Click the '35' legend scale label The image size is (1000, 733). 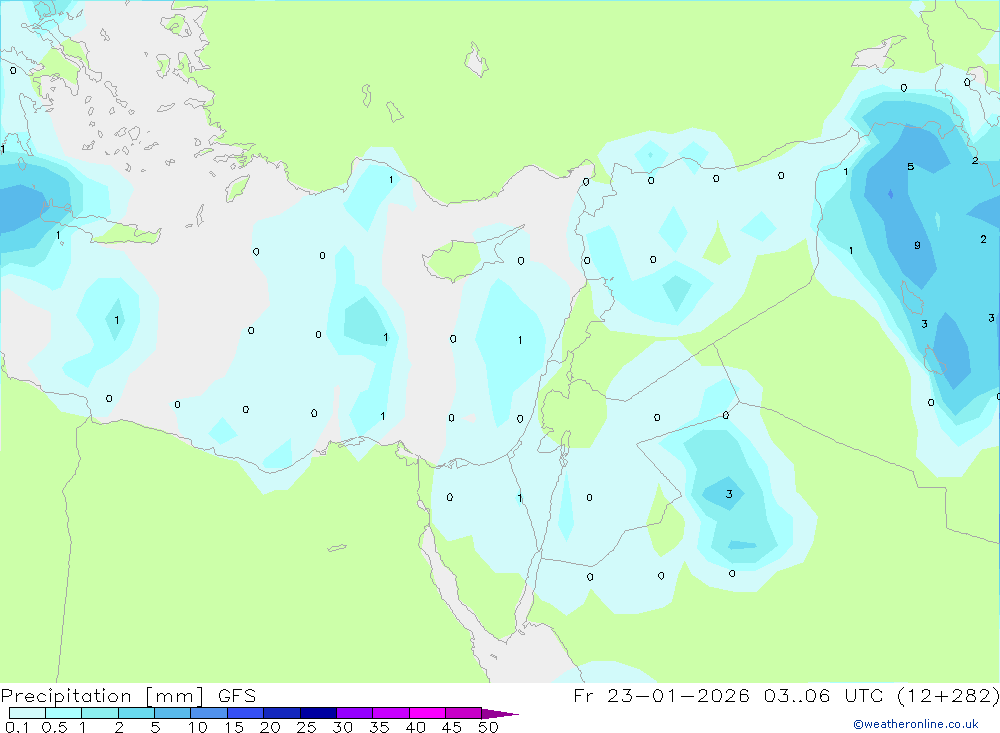click(x=379, y=727)
